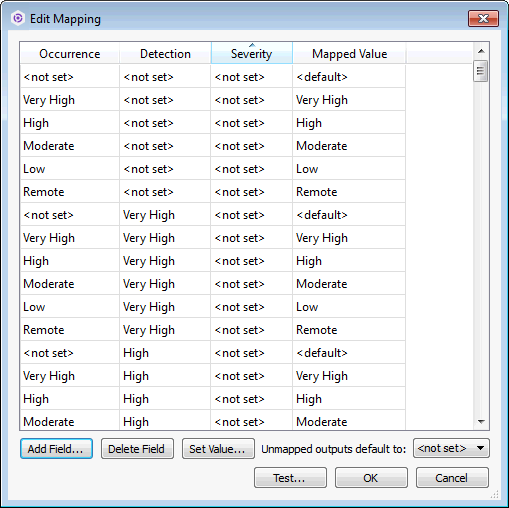Image resolution: width=509 pixels, height=508 pixels.
Task: Confirm with the OK button
Action: [x=371, y=478]
